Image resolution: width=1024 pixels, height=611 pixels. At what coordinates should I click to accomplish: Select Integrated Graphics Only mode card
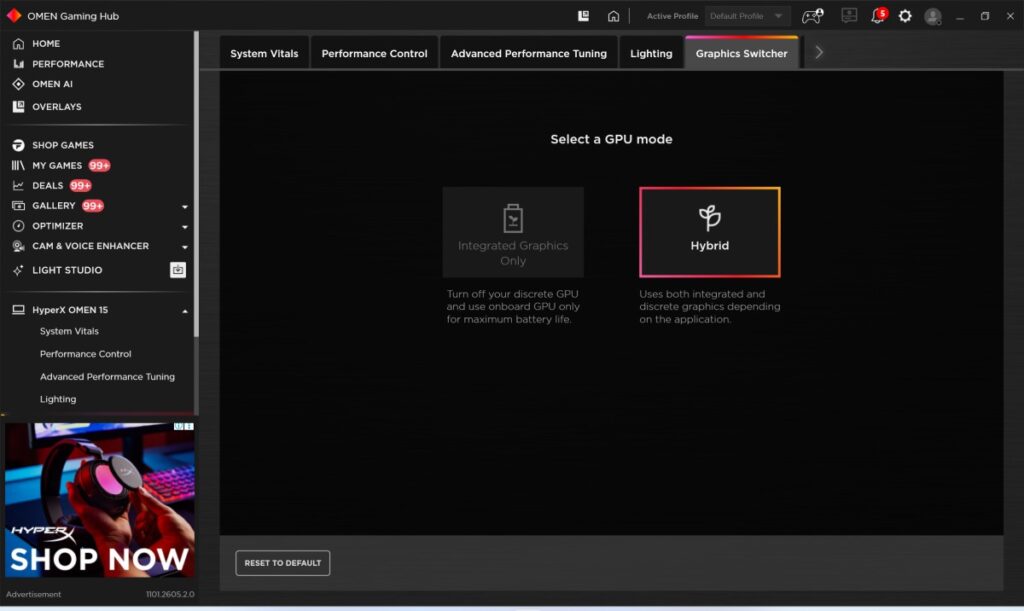tap(513, 232)
